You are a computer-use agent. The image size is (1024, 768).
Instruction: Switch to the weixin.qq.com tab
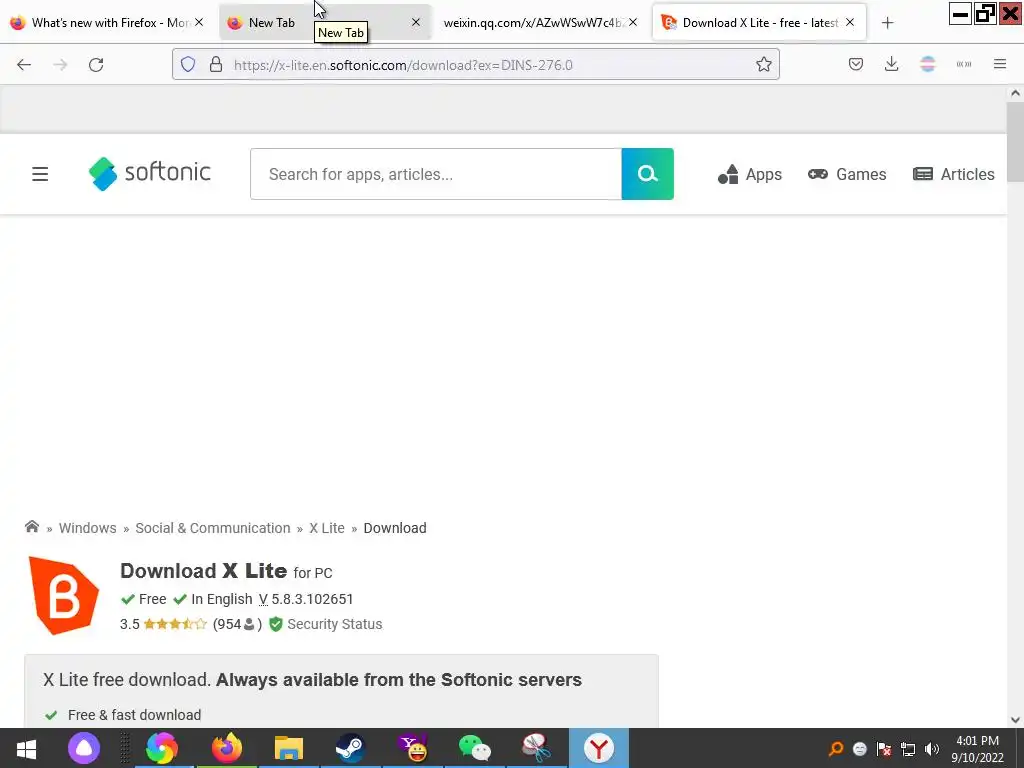point(532,23)
